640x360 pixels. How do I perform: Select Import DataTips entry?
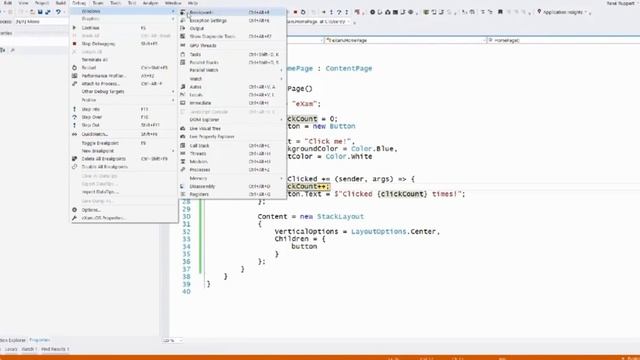[x=124, y=192]
